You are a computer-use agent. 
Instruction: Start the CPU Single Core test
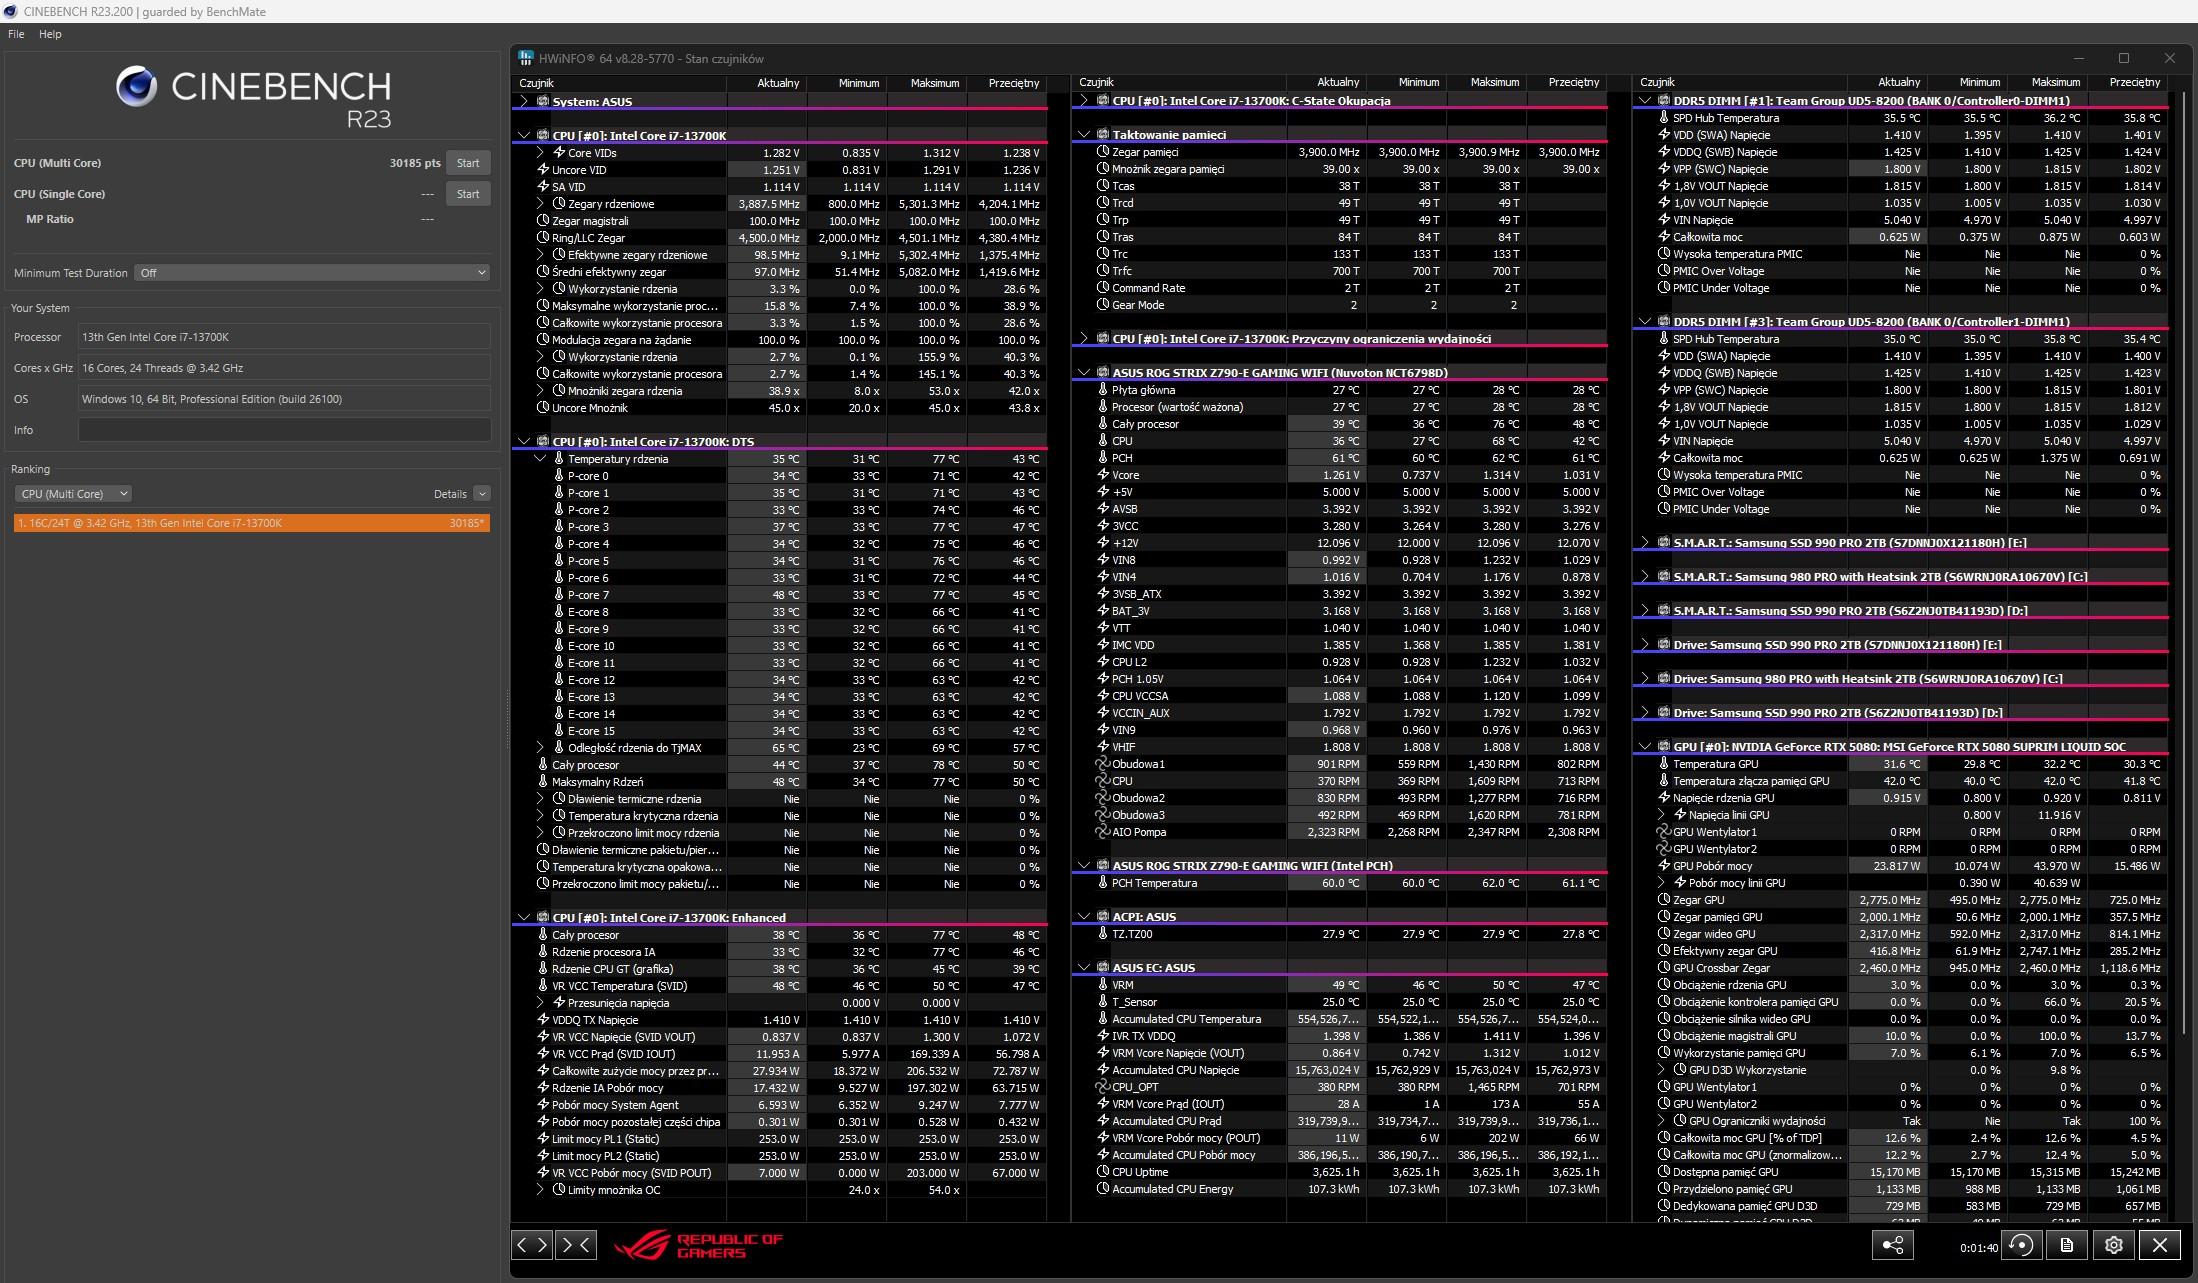[x=468, y=194]
